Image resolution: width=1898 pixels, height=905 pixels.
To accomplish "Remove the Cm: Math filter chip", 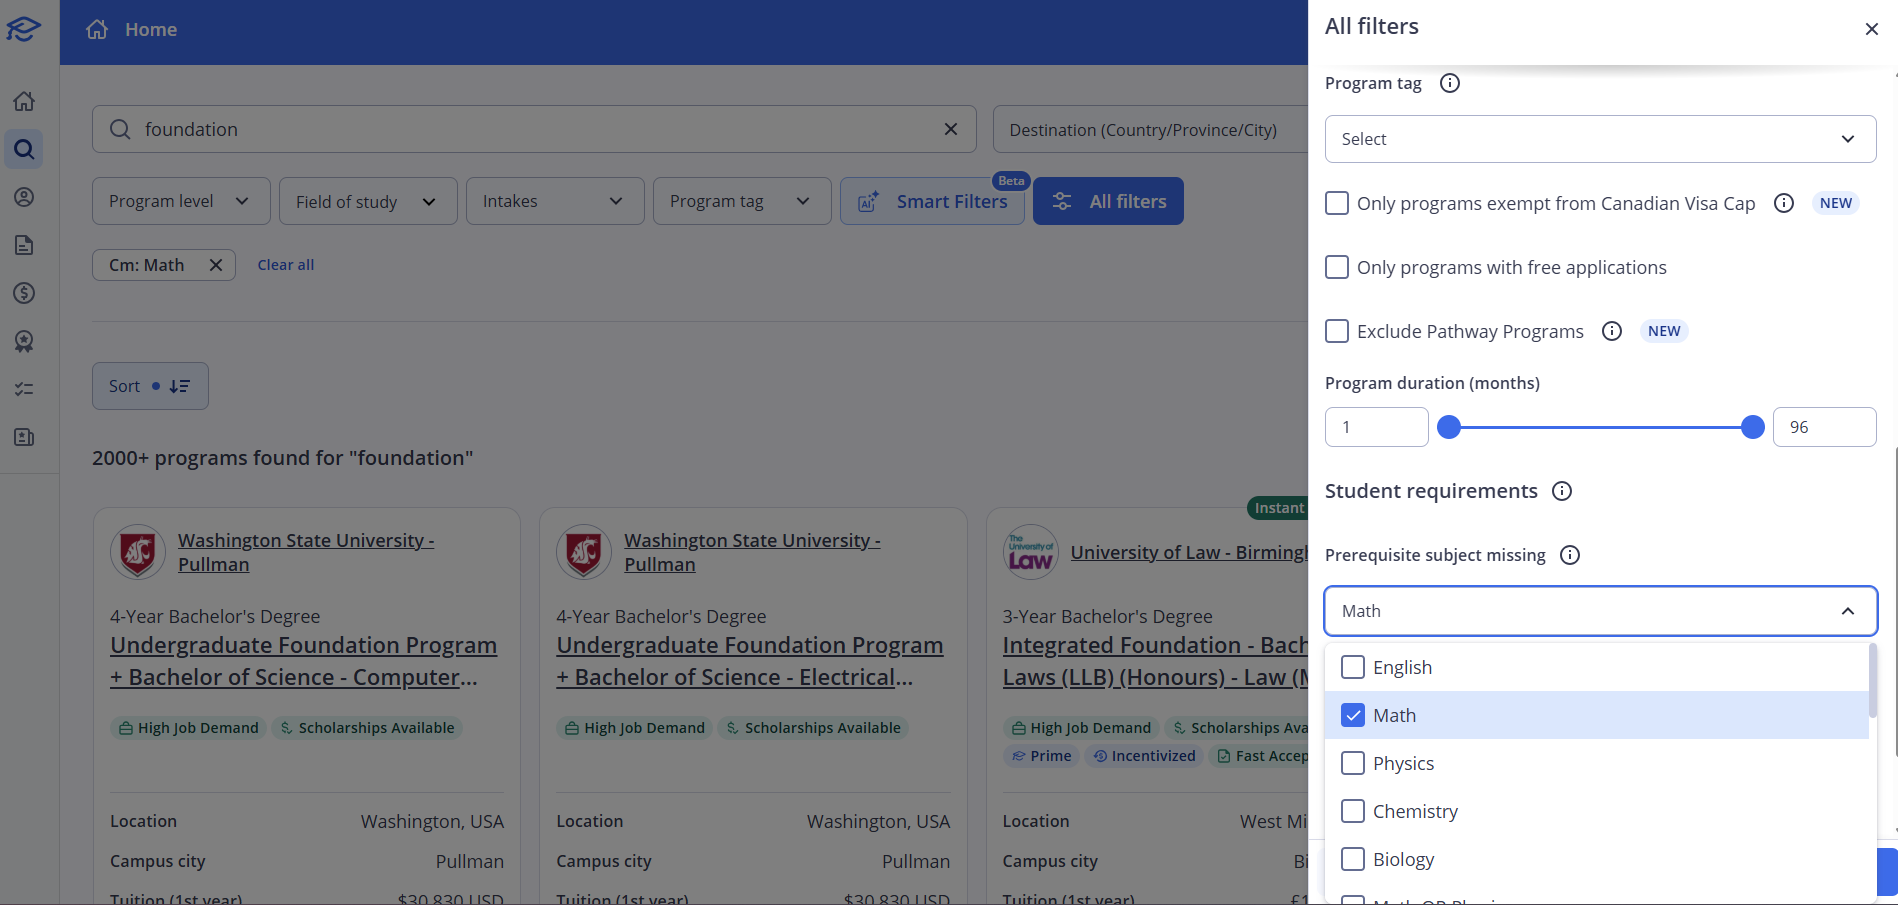I will (215, 265).
